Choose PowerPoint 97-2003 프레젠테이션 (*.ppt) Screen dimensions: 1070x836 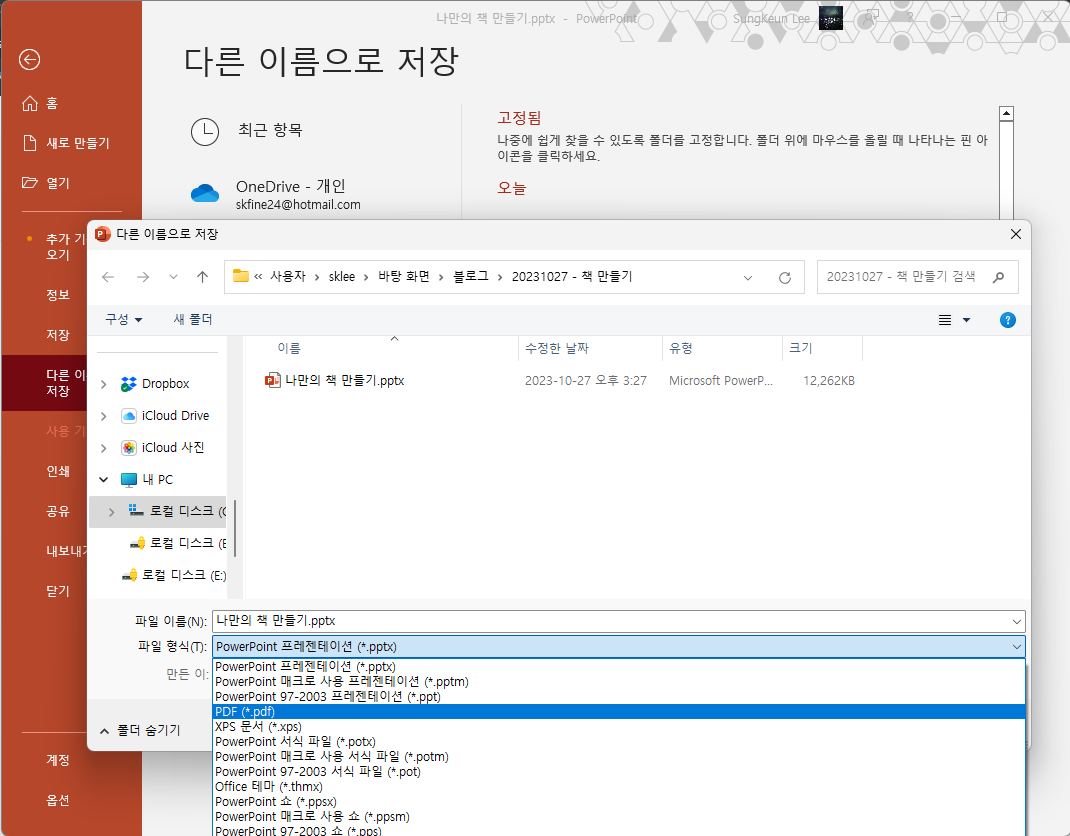[619, 697]
